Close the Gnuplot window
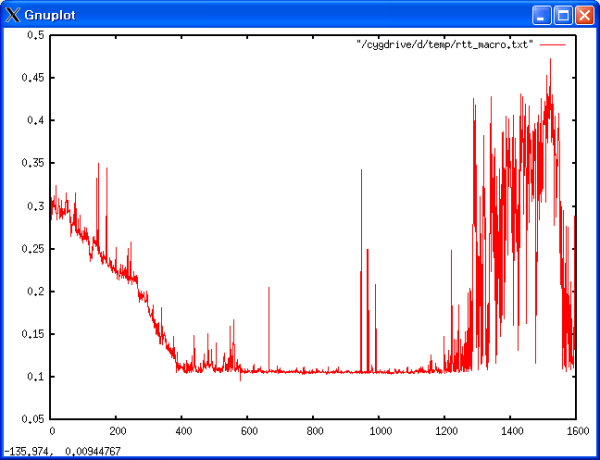The height and width of the screenshot is (460, 600). click(x=583, y=15)
